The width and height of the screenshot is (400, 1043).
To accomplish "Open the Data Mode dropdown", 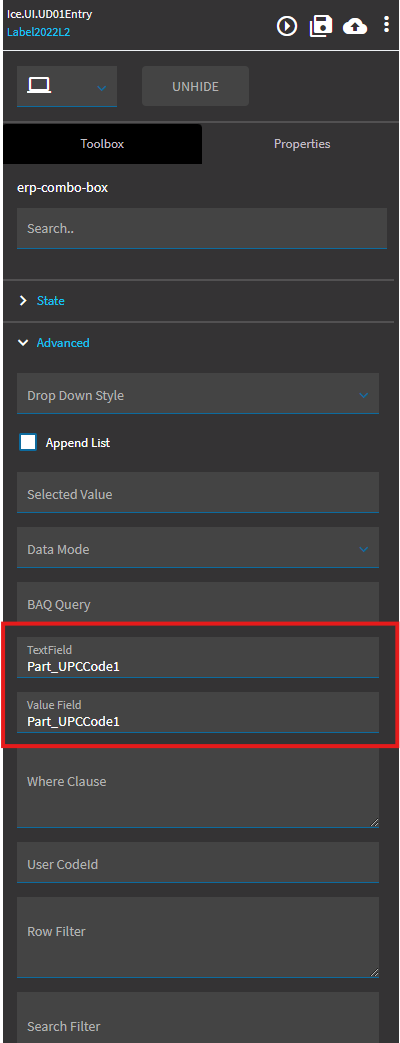I will point(198,547).
